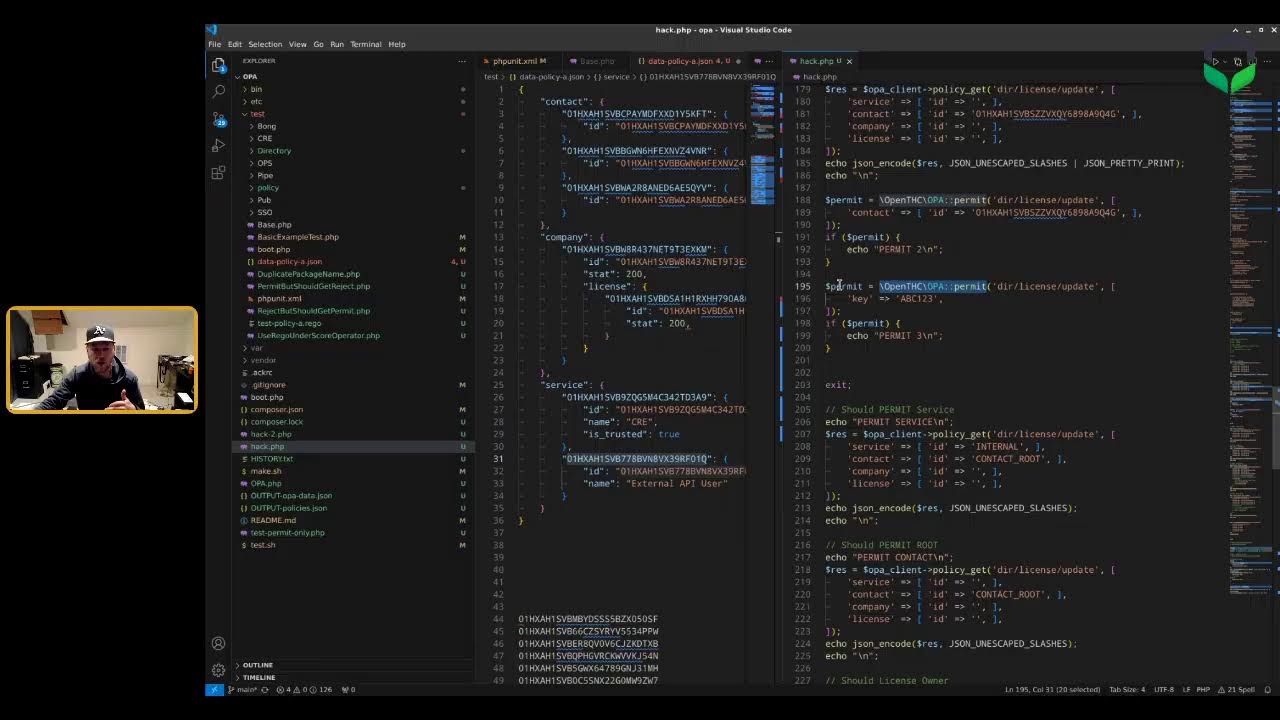This screenshot has height=720, width=1280.
Task: Expand the etc folder
Action: 256,101
